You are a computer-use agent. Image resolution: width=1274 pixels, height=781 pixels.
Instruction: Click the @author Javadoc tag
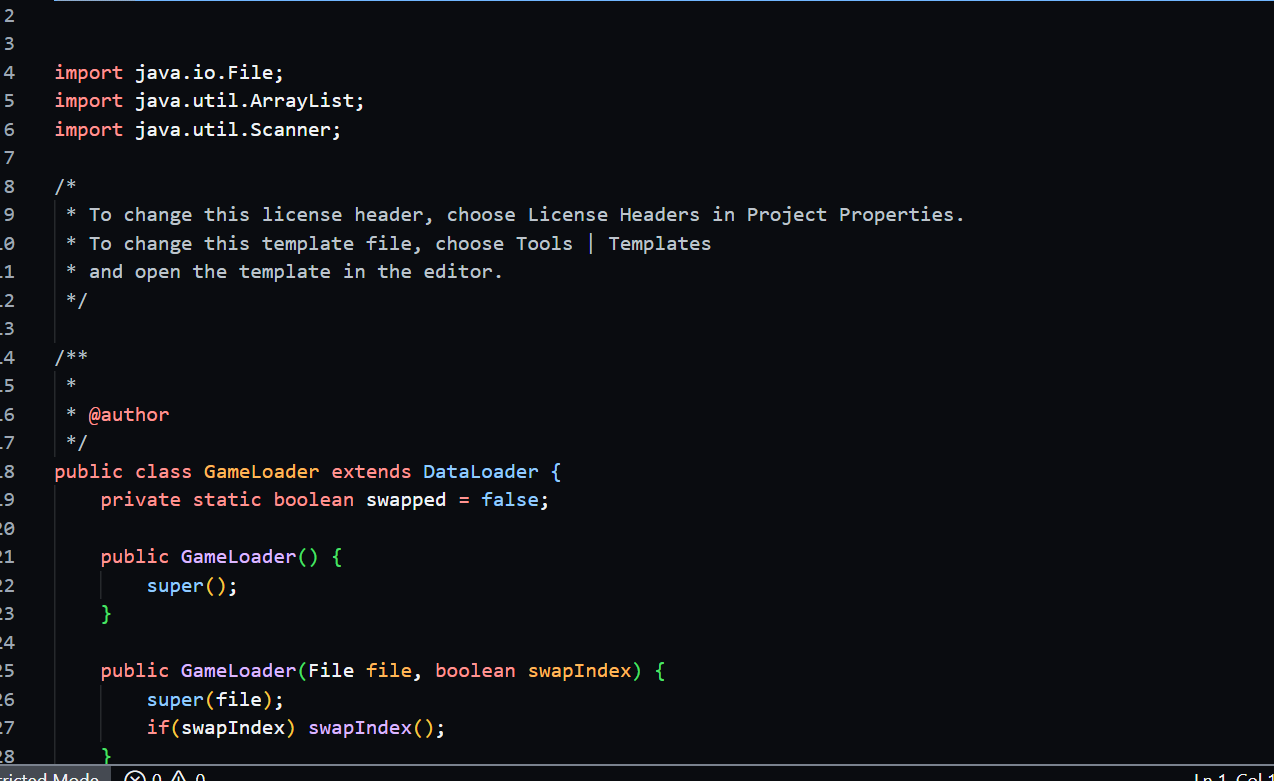click(129, 414)
